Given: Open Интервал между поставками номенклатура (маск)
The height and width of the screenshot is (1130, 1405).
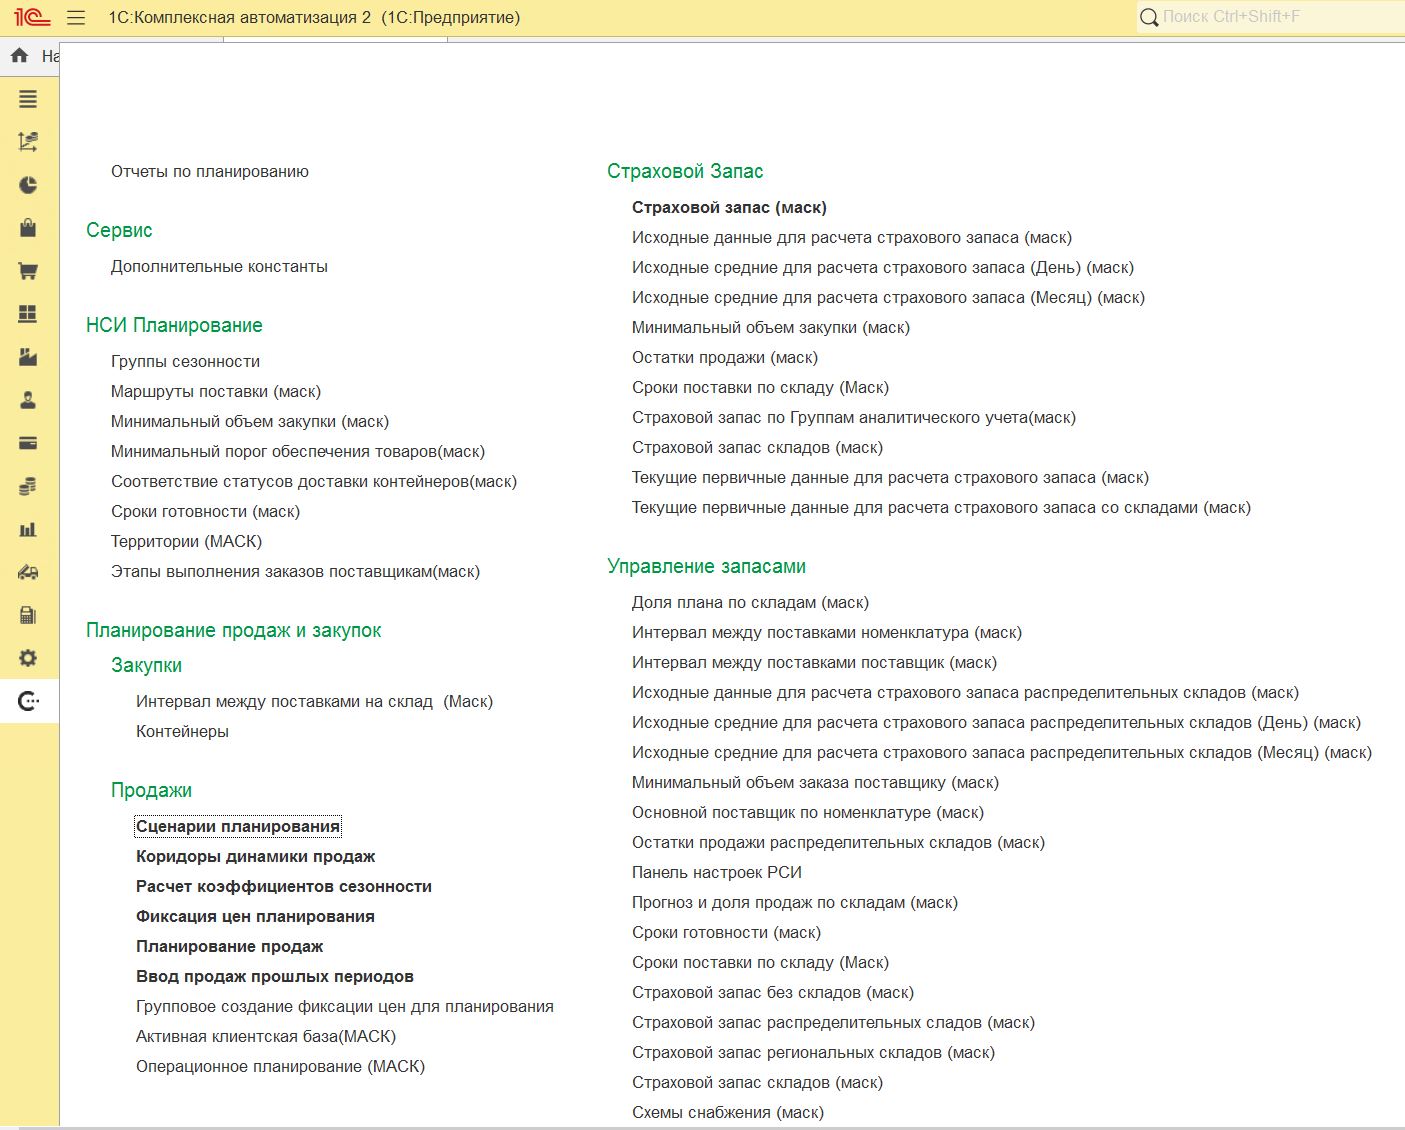Looking at the screenshot, I should click(x=827, y=633).
